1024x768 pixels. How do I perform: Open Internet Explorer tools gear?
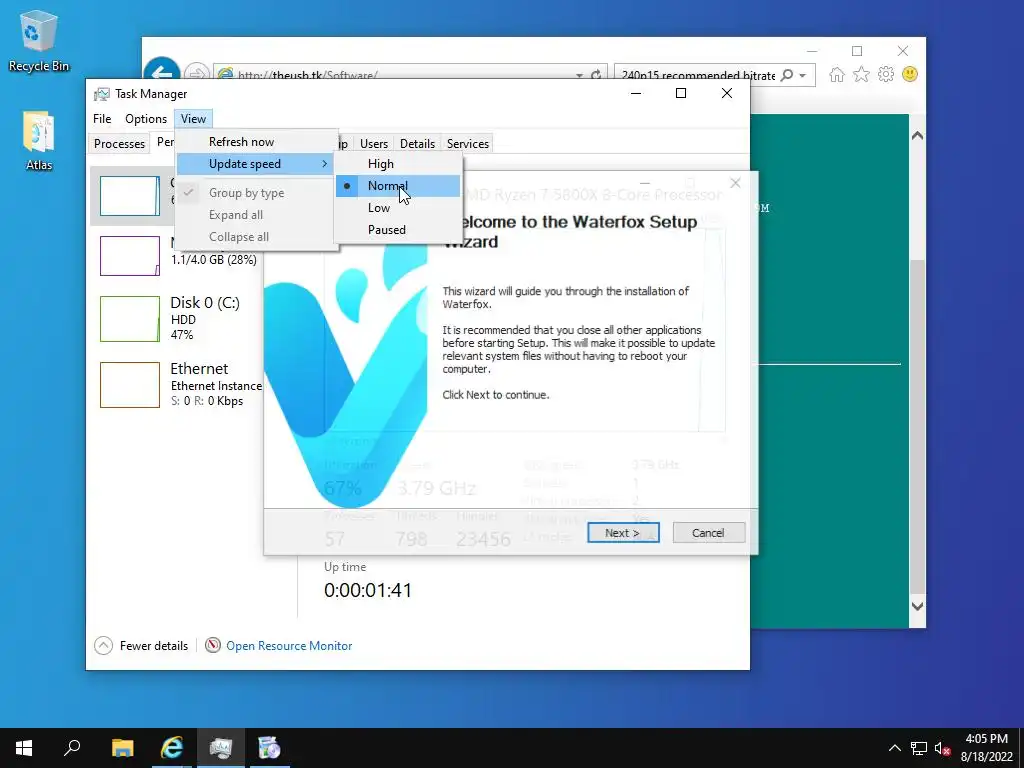click(886, 74)
